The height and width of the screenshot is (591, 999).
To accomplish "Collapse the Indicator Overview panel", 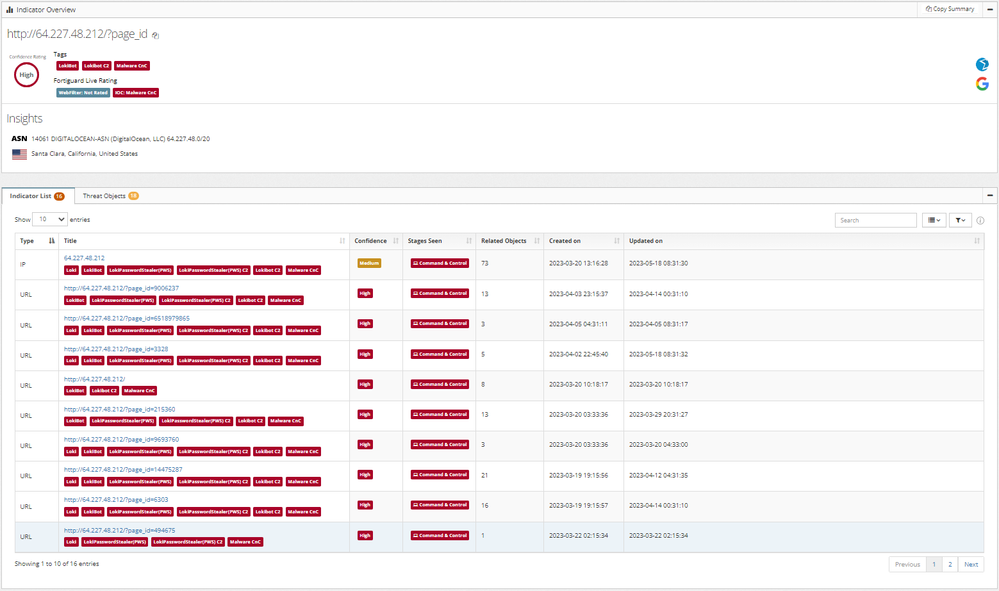I will (x=989, y=9).
